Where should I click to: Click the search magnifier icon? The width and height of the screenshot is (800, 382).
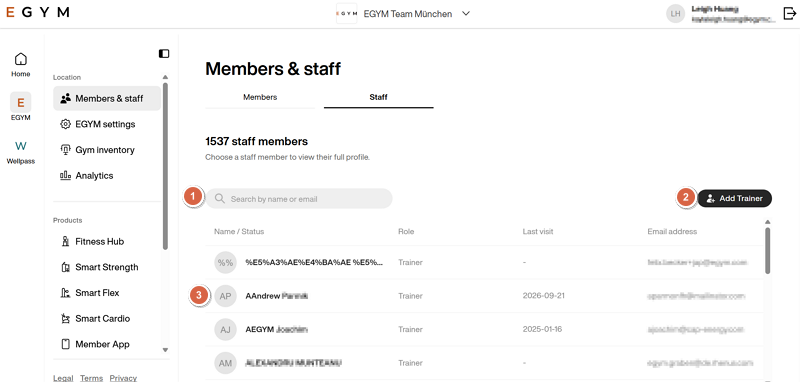(220, 198)
